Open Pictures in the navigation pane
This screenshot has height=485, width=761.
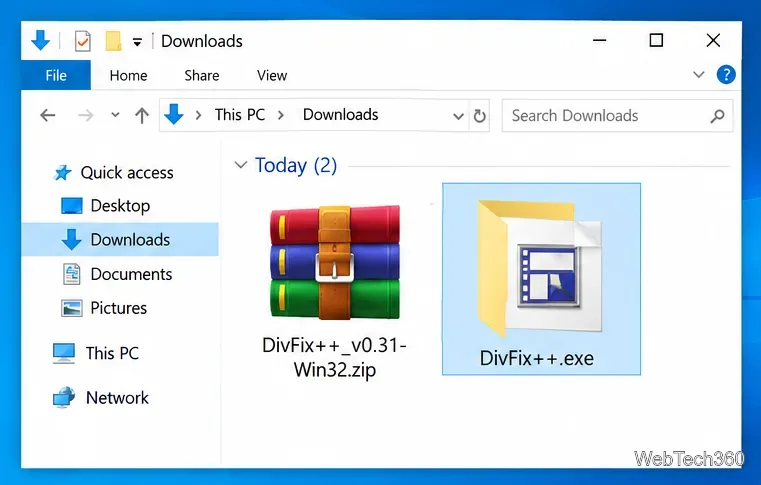(118, 308)
